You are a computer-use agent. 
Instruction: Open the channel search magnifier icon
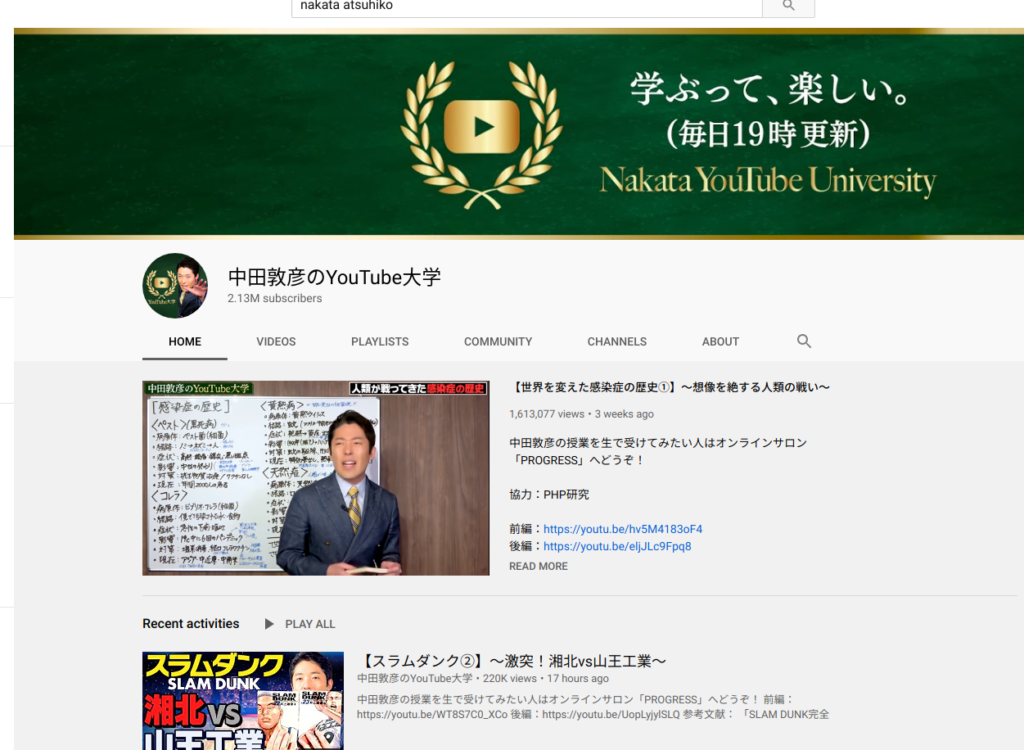coord(804,341)
